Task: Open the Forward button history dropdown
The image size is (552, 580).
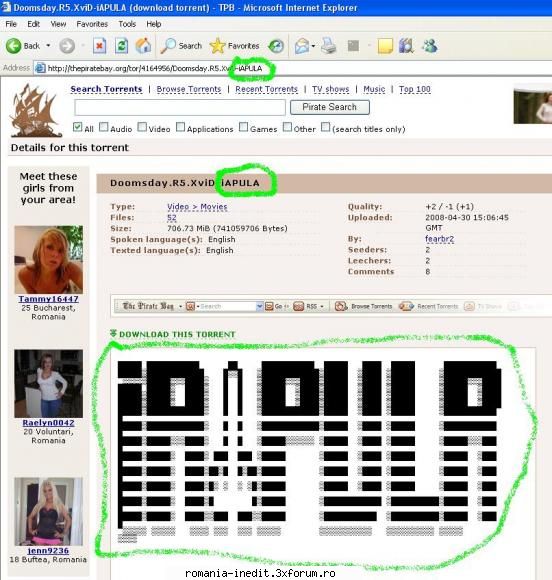Action: click(83, 46)
